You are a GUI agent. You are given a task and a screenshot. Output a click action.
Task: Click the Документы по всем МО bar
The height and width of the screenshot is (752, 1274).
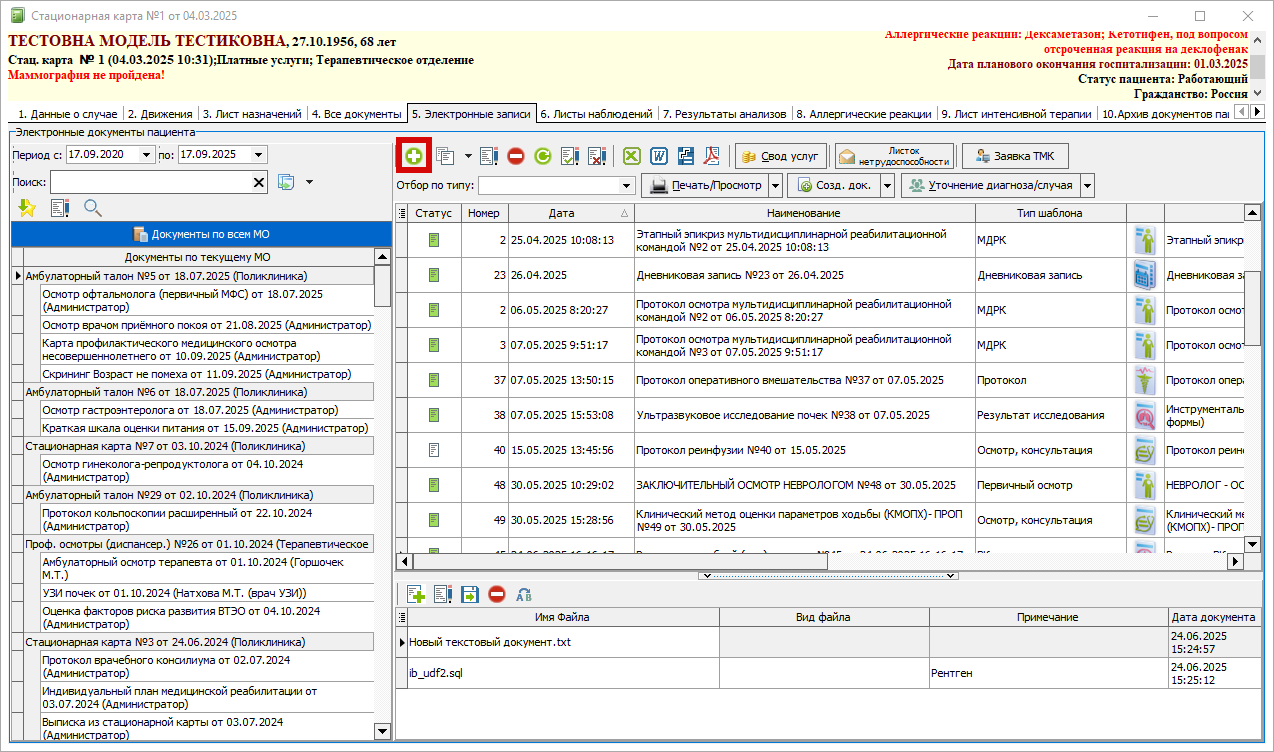click(x=200, y=234)
